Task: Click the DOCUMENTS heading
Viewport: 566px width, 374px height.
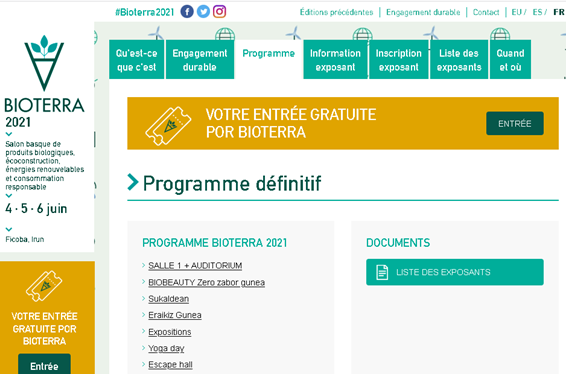Action: point(398,243)
